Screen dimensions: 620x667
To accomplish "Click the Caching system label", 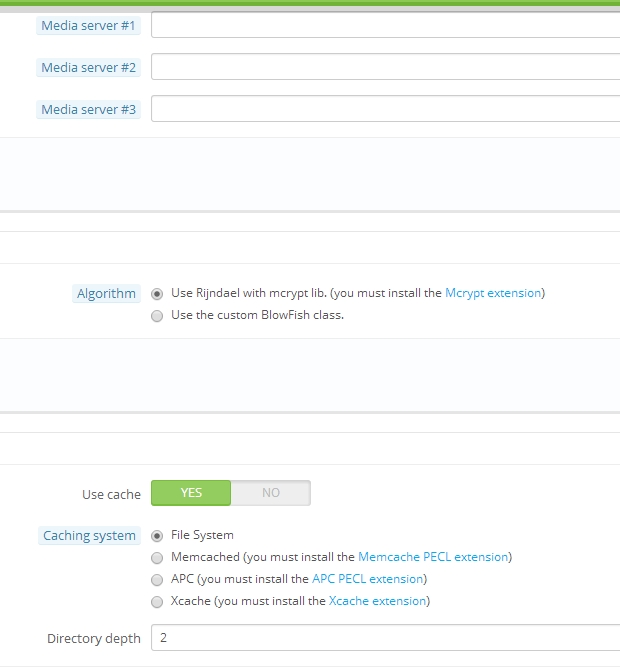I will click(89, 536).
